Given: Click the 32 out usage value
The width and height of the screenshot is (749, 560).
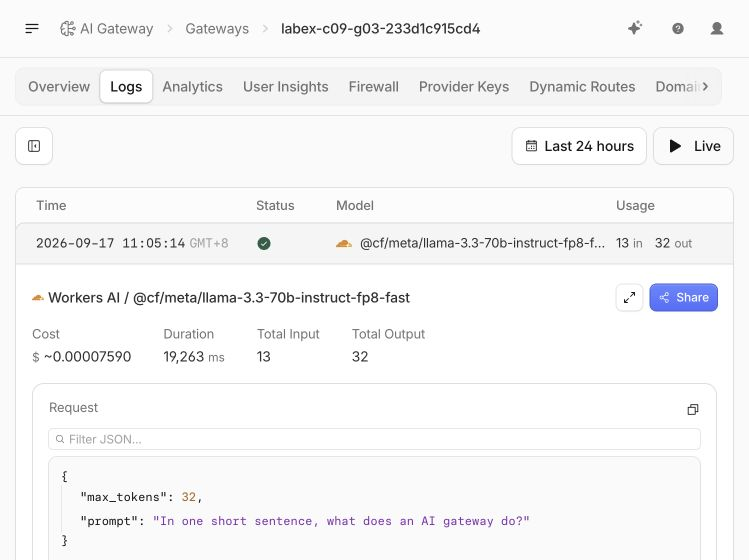Looking at the screenshot, I should (x=673, y=243).
